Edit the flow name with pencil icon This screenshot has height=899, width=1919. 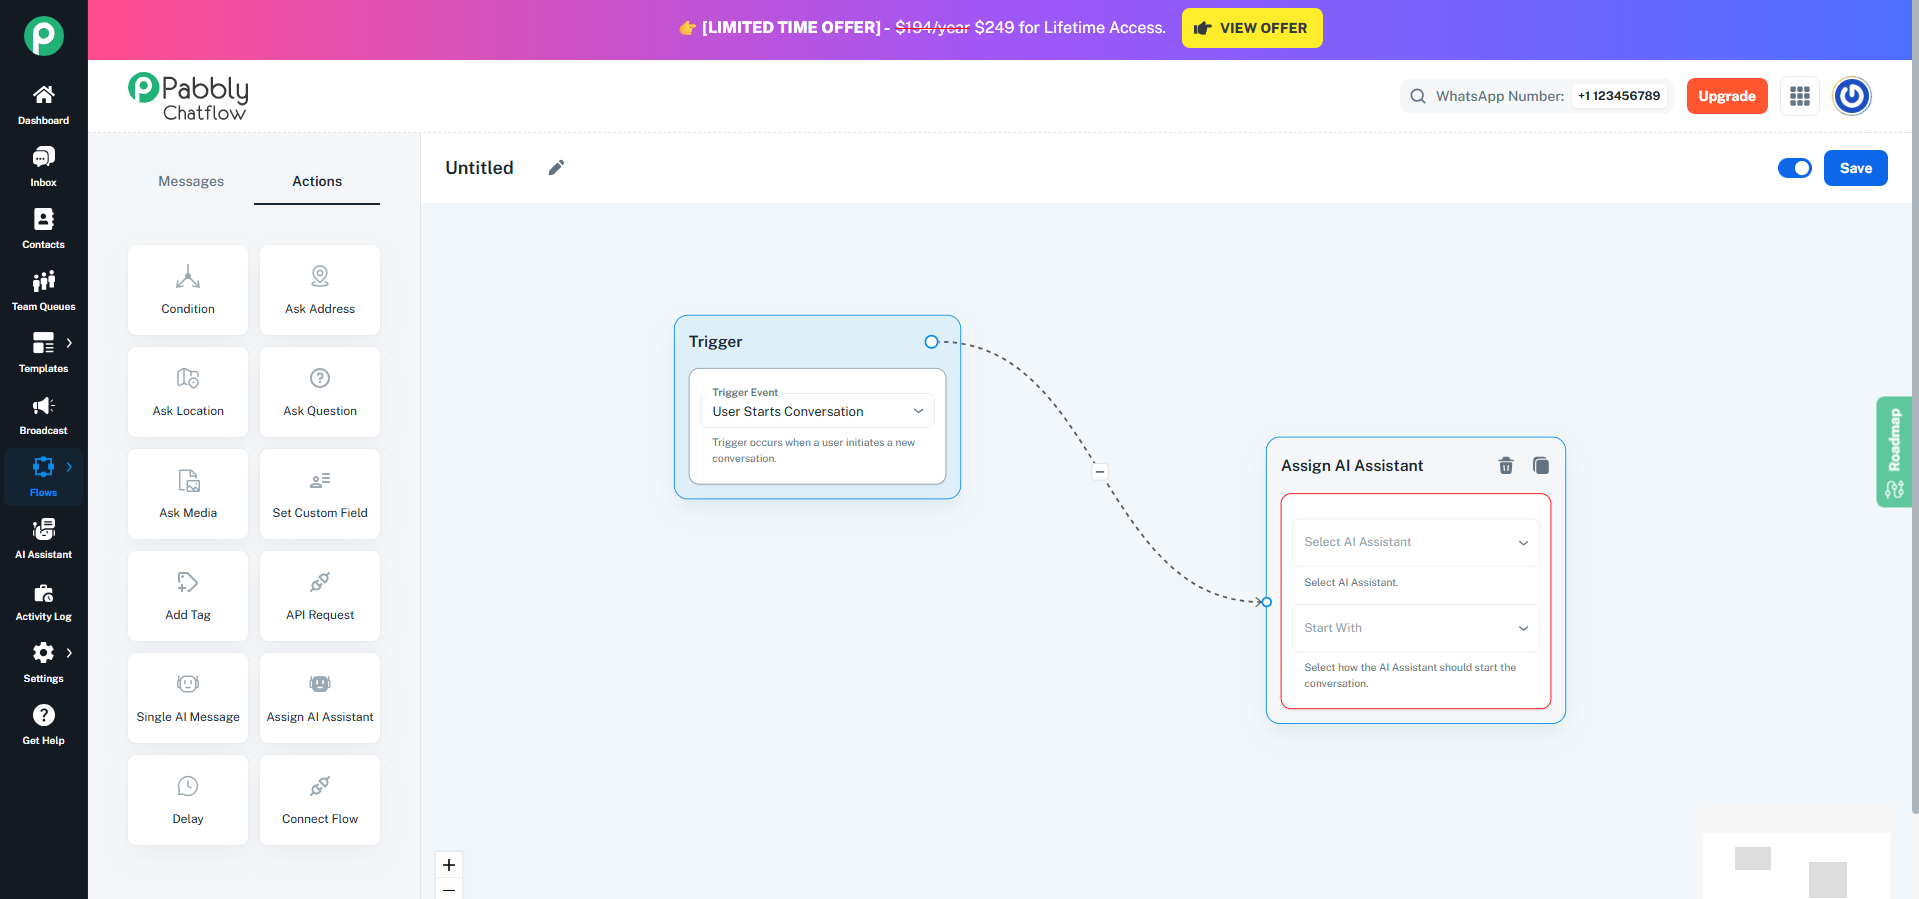coord(556,168)
